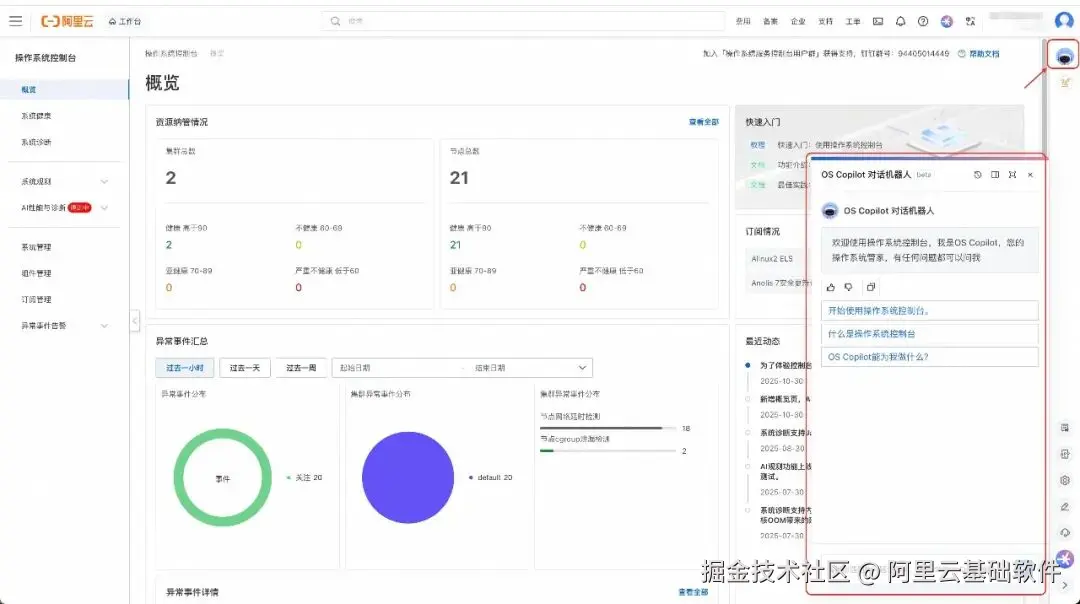Image resolution: width=1080 pixels, height=604 pixels.
Task: Expand the 系统观测 sidebar group
Action: click(x=64, y=182)
